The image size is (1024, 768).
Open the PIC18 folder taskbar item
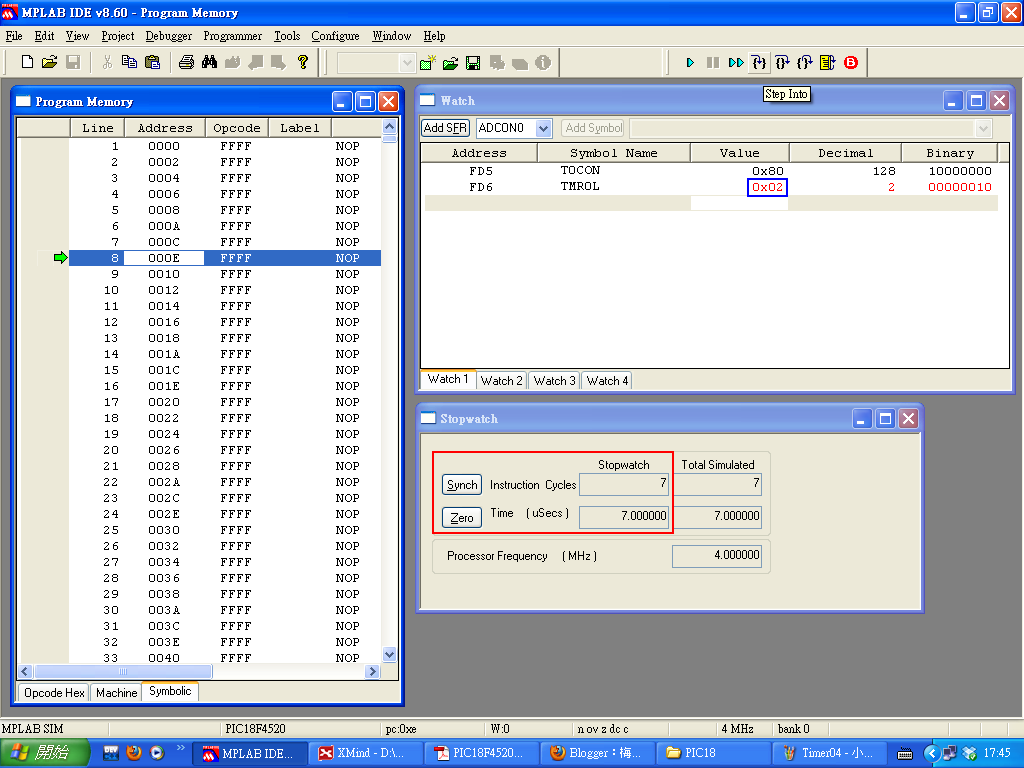(713, 753)
